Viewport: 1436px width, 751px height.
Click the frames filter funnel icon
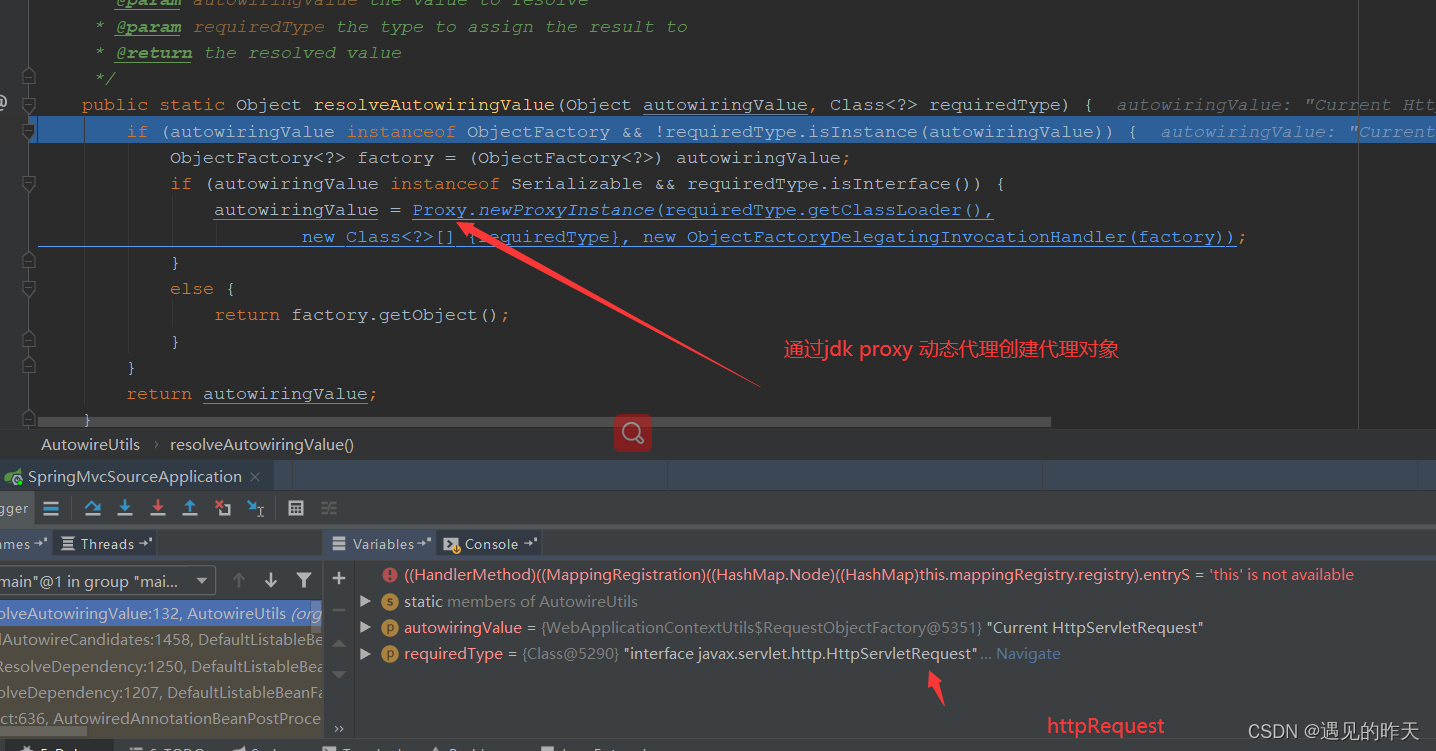pos(304,580)
